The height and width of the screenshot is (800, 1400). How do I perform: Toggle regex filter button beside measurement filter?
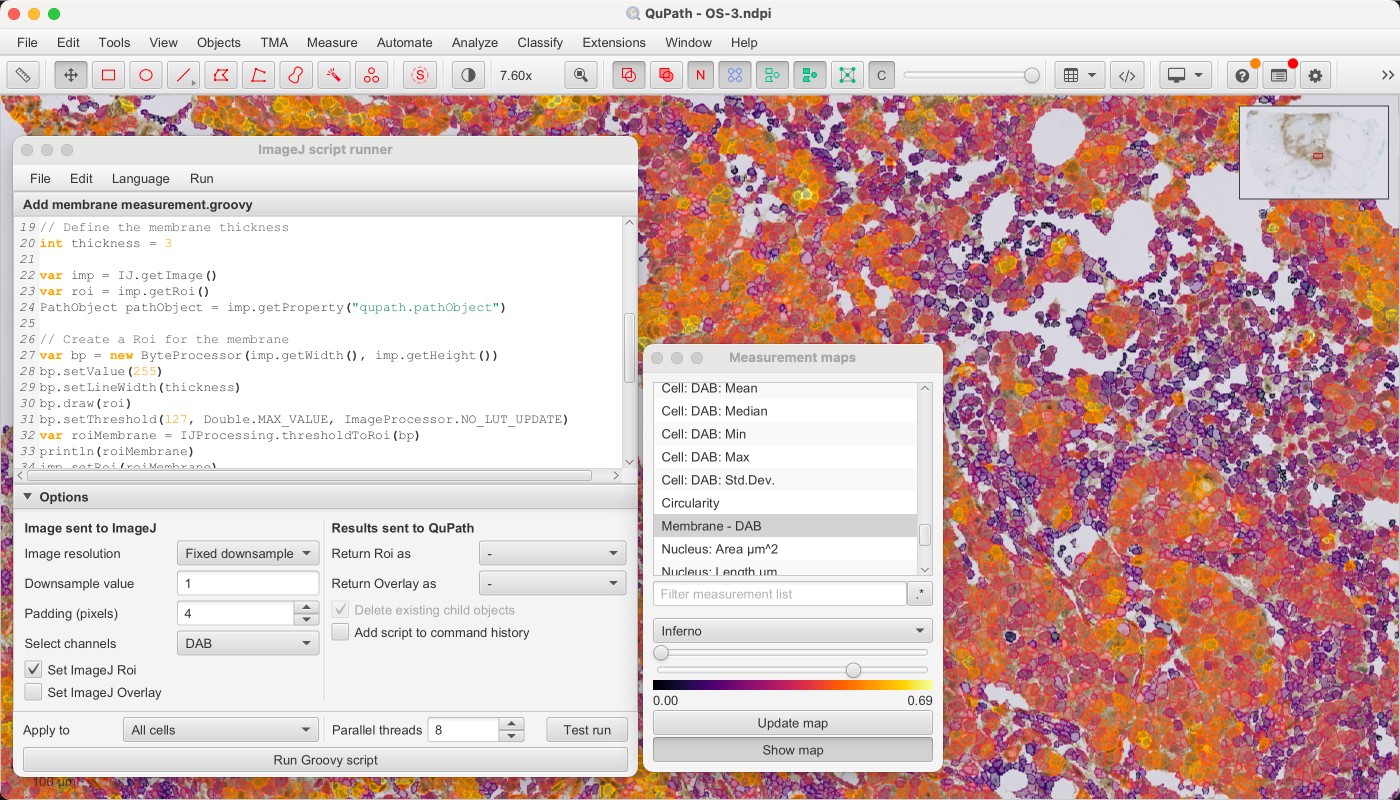920,594
